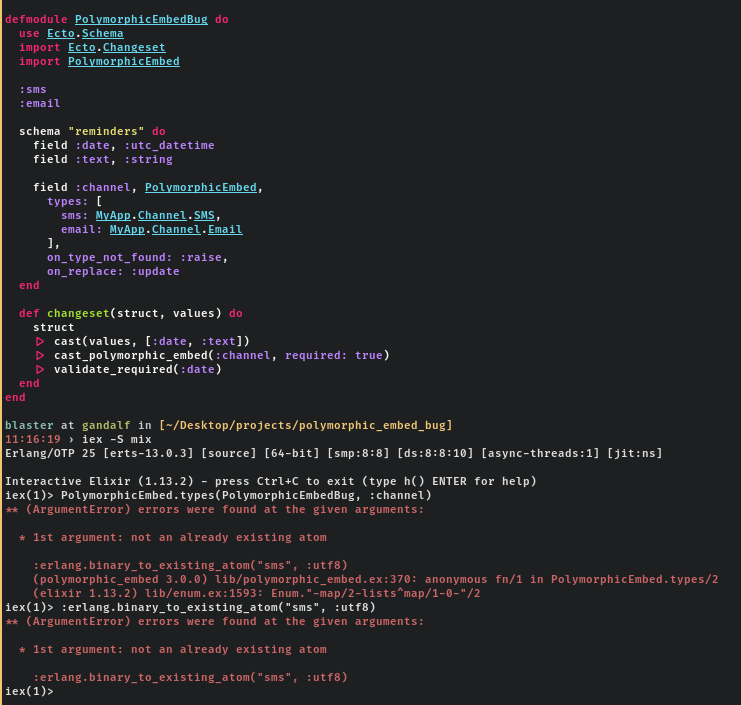Click the gandalf hostname in the prompt
The width and height of the screenshot is (741, 705).
[106, 425]
